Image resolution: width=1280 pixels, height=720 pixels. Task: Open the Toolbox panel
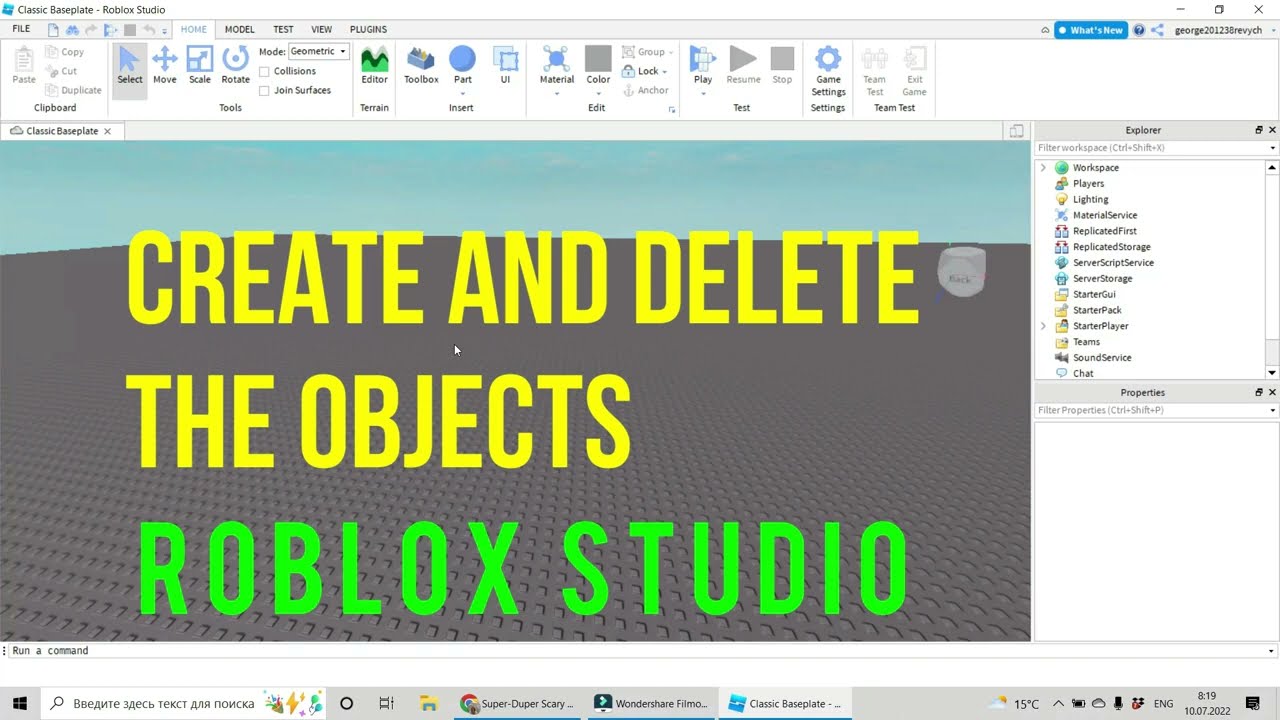421,66
